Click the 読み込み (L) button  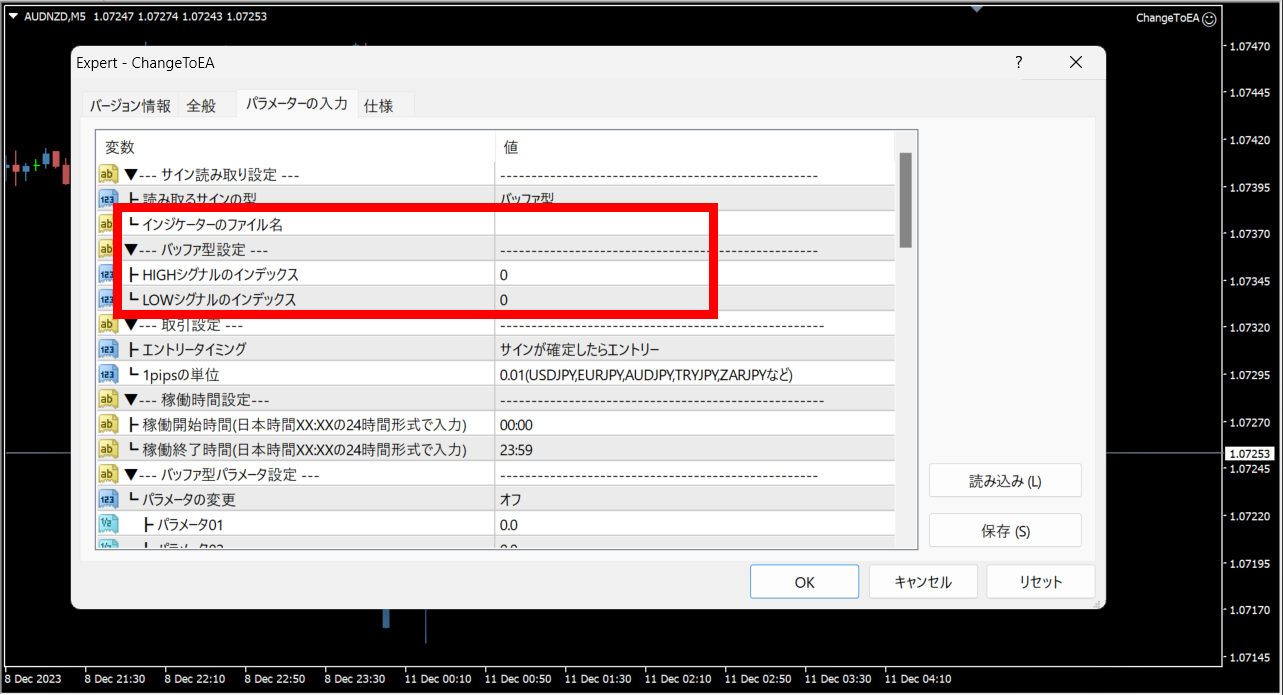click(1005, 481)
